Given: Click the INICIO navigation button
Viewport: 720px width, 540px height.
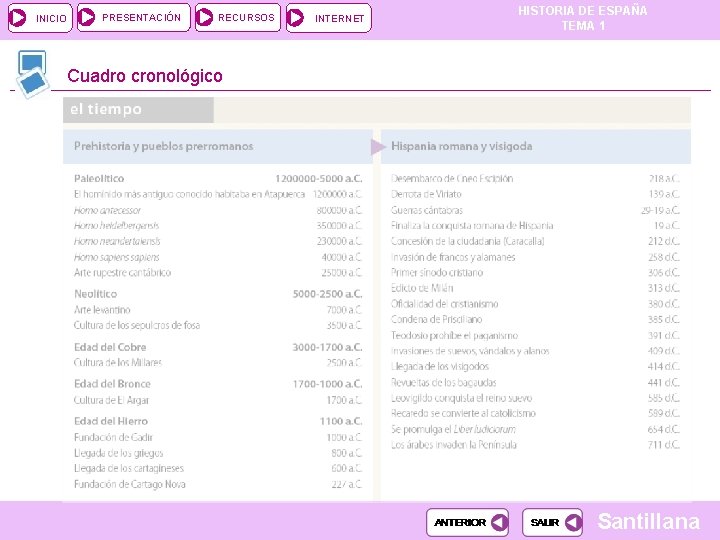Looking at the screenshot, I should tap(40, 18).
